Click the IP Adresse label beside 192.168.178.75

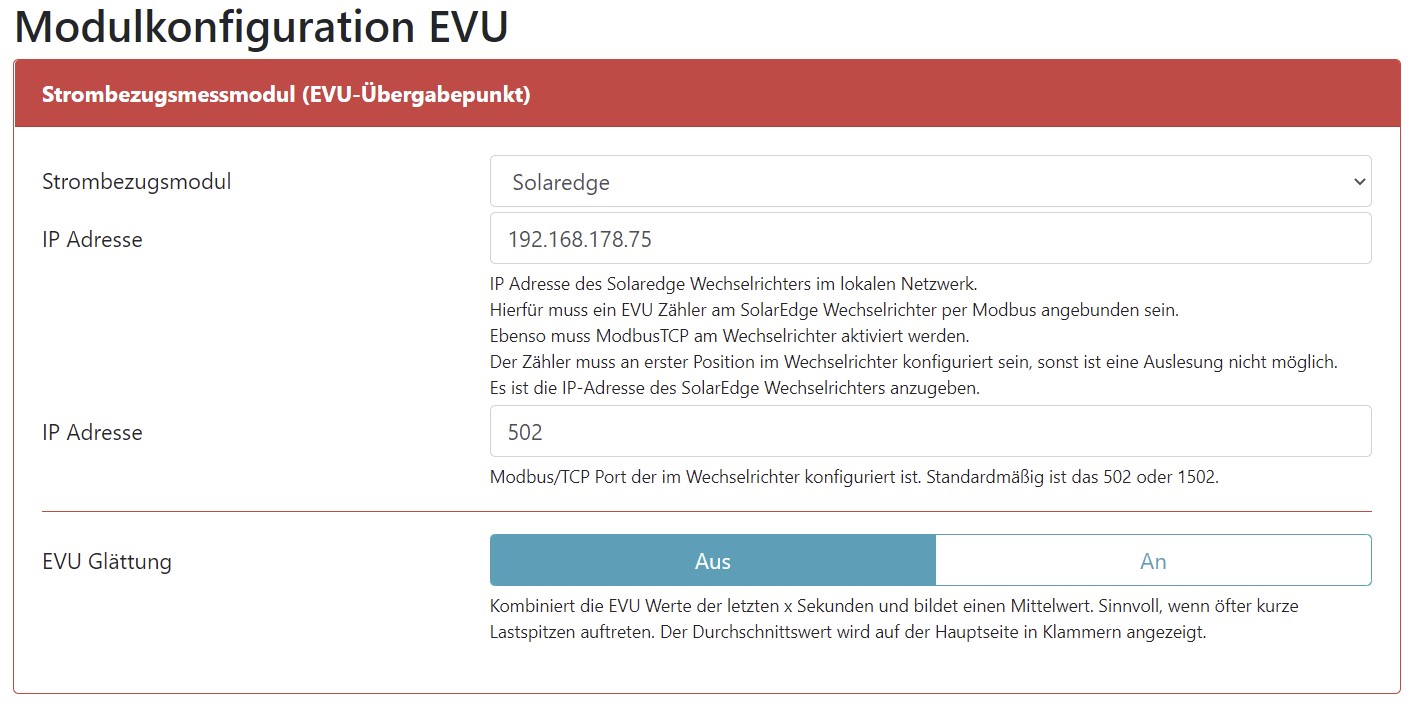(92, 239)
